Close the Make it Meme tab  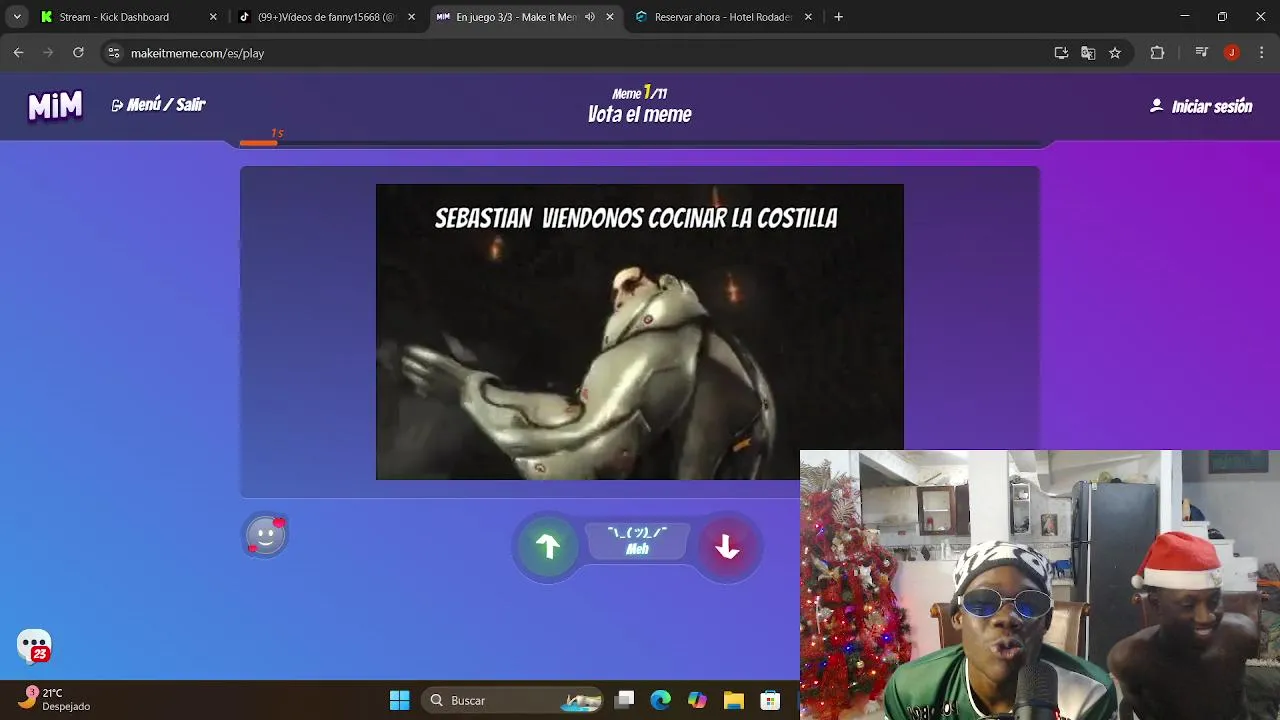click(x=610, y=17)
